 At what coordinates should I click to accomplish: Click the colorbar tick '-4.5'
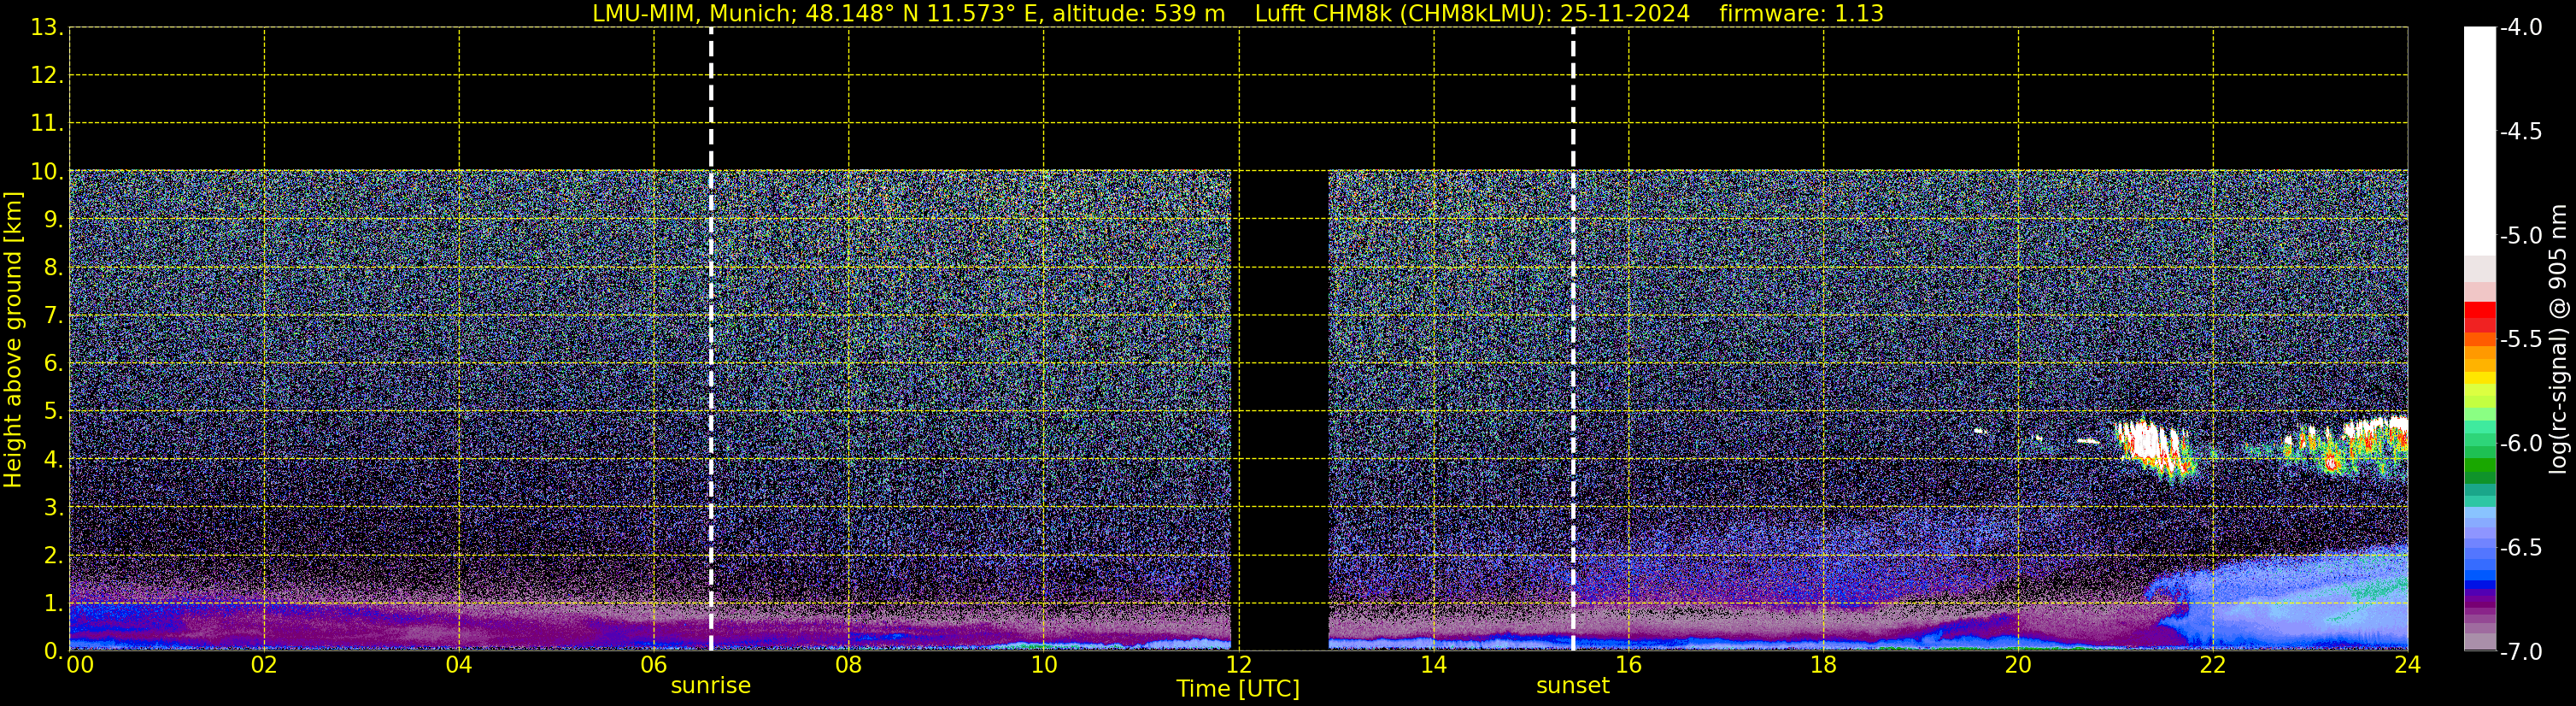pos(2520,132)
